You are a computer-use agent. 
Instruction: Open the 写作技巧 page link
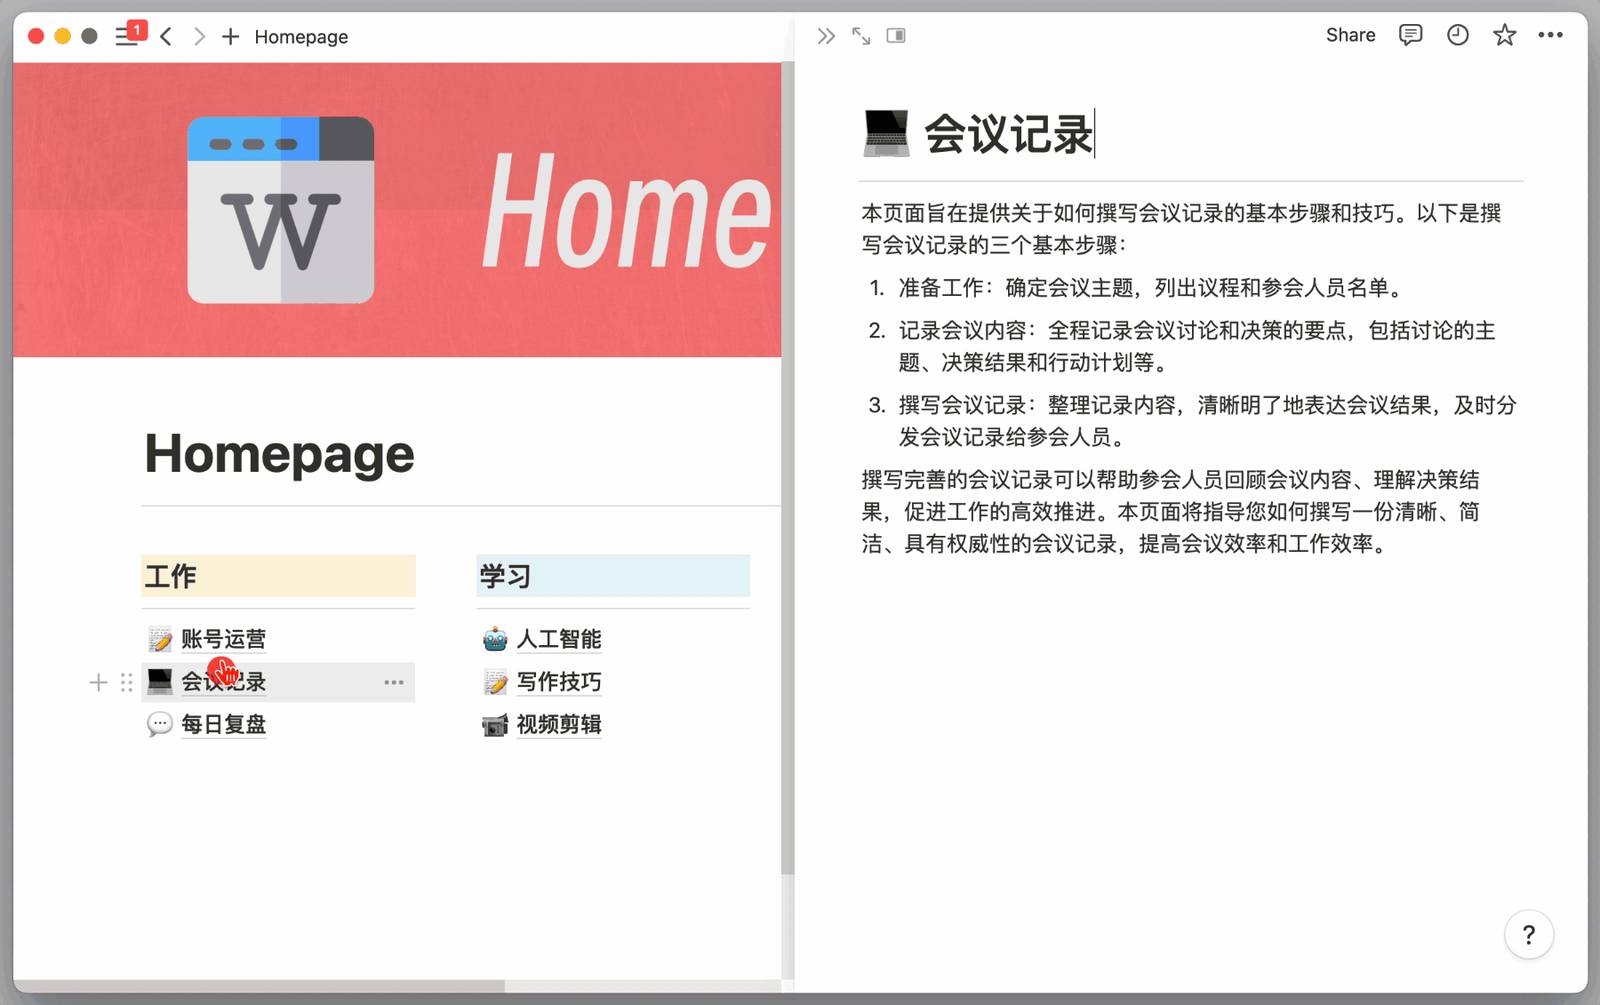(559, 683)
